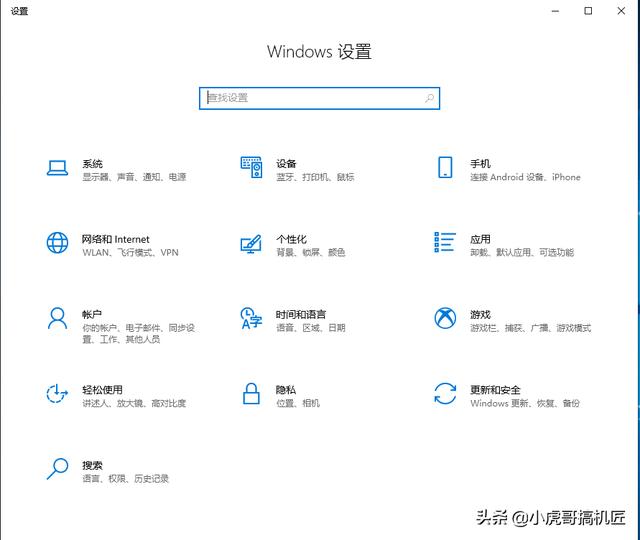This screenshot has width=640, height=540.
Task: Click description 蓝牙、打印机、鼠标
Action: [x=315, y=177]
